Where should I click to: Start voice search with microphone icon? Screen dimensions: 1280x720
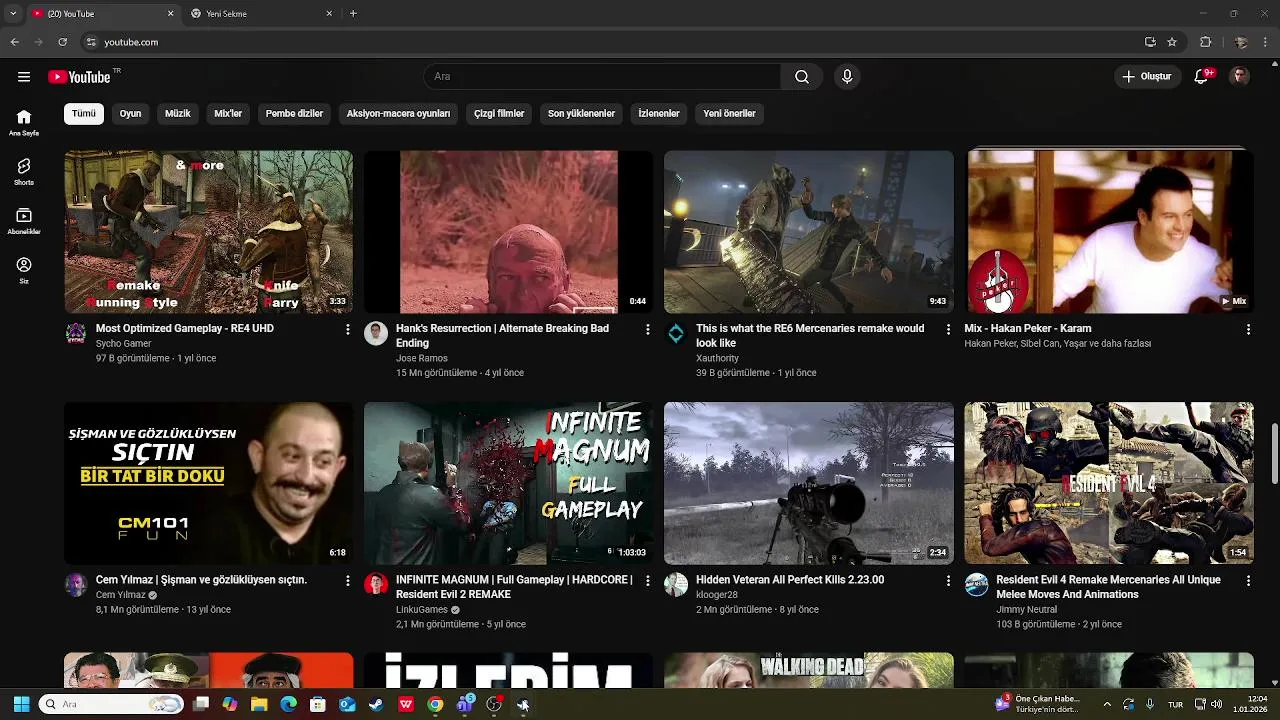847,77
